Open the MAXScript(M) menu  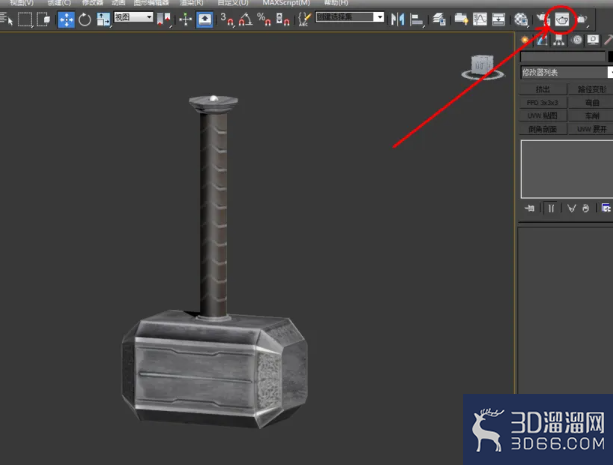point(287,3)
